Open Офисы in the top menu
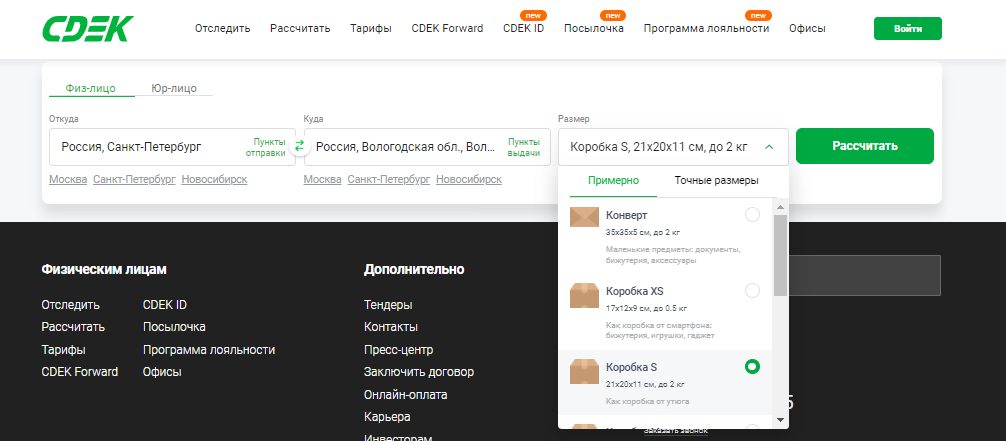The width and height of the screenshot is (1006, 441). (807, 28)
